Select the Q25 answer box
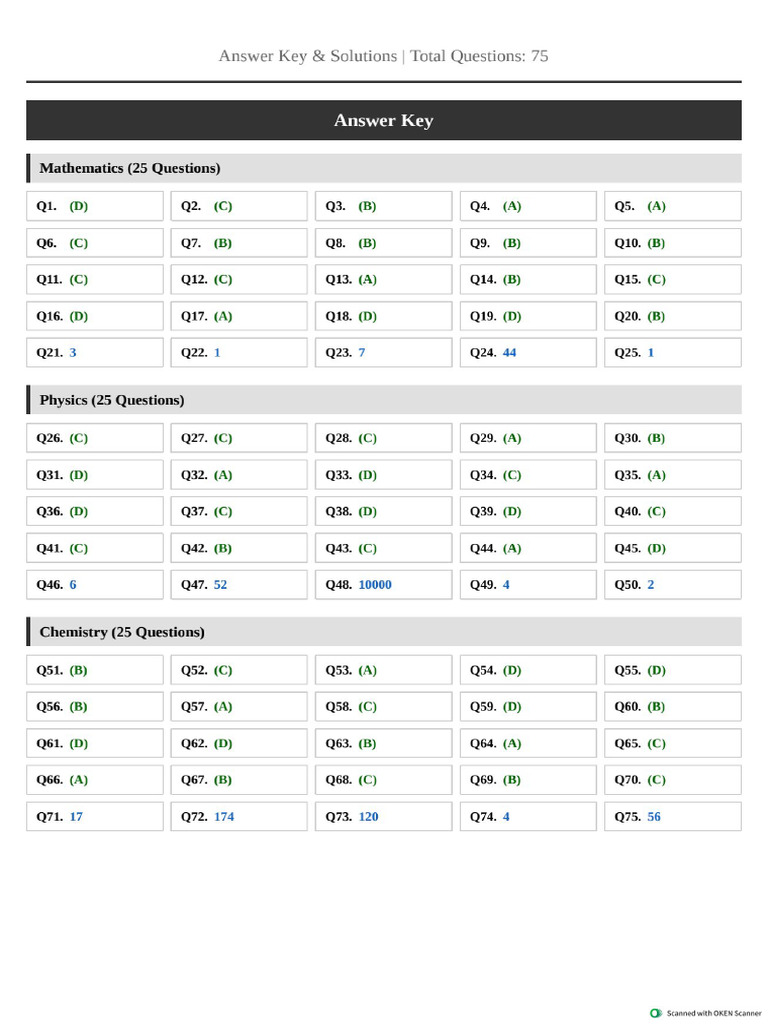This screenshot has width=768, height=1024. [673, 353]
